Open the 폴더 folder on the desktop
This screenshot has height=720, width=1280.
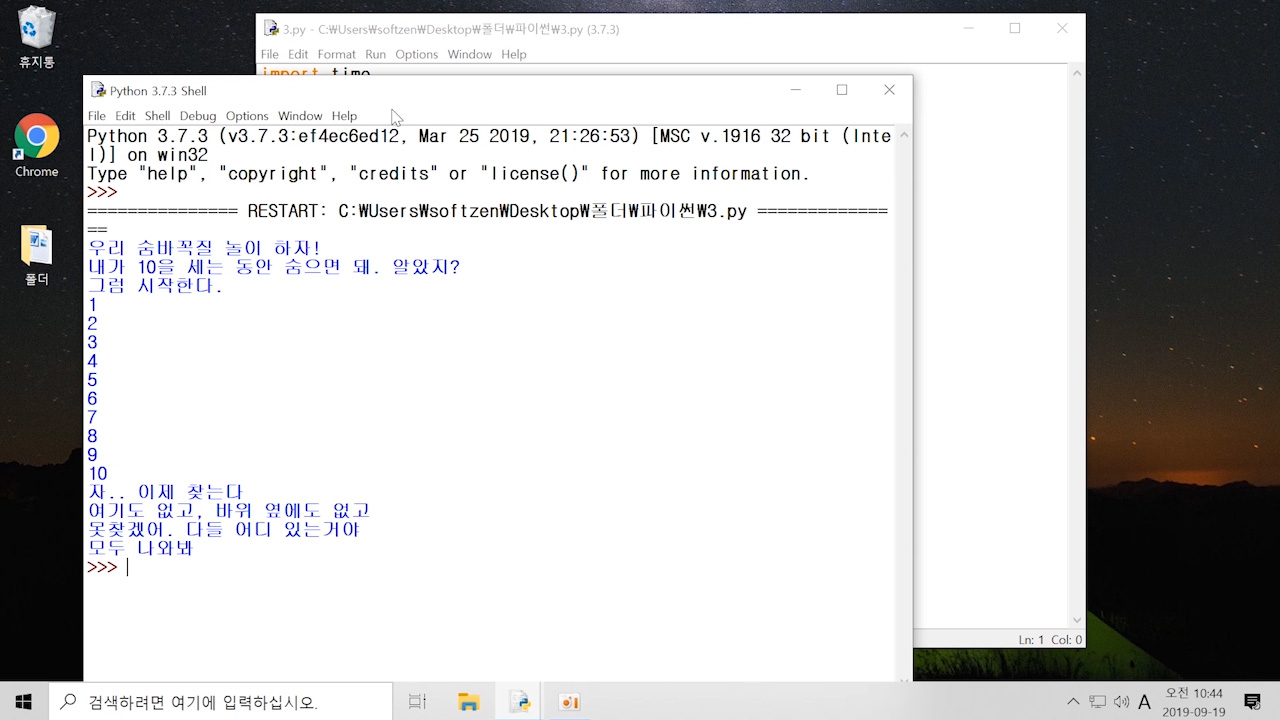tap(36, 255)
